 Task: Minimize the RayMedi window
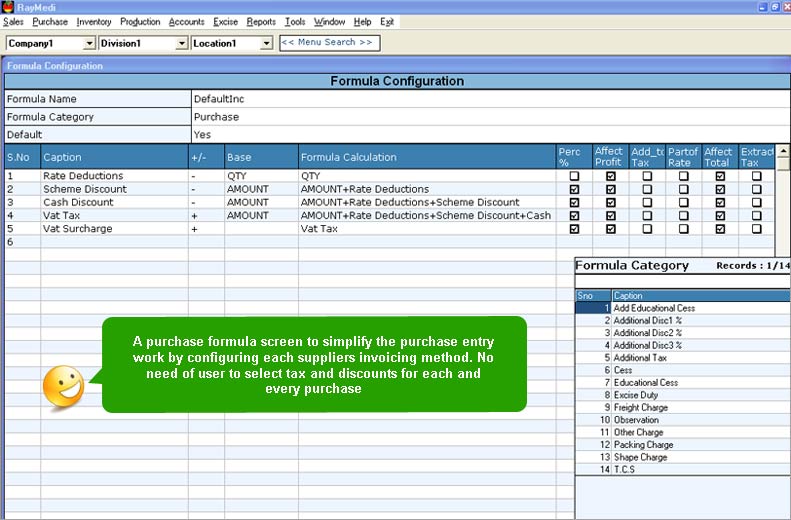click(763, 7)
